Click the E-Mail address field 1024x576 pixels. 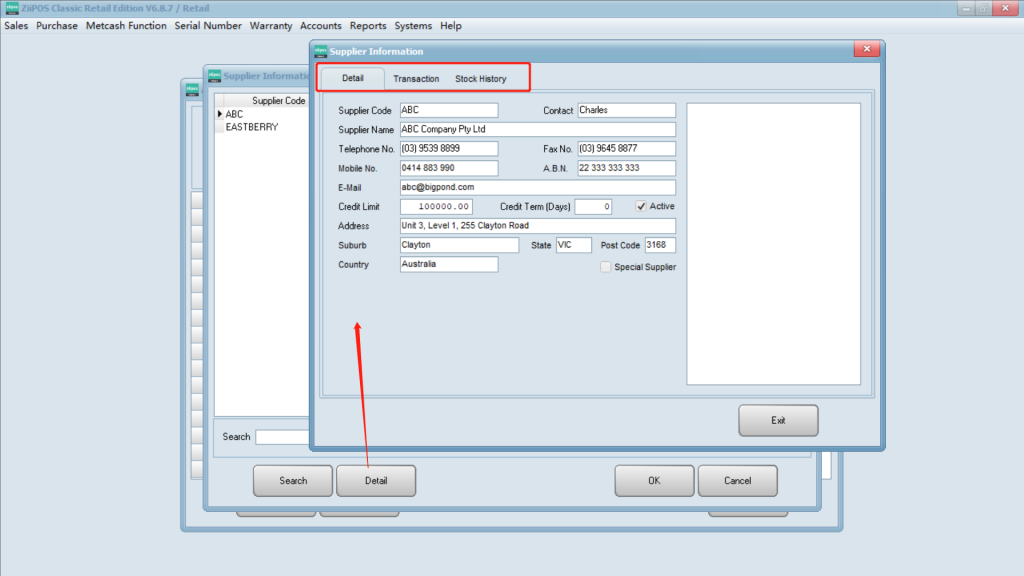(537, 187)
